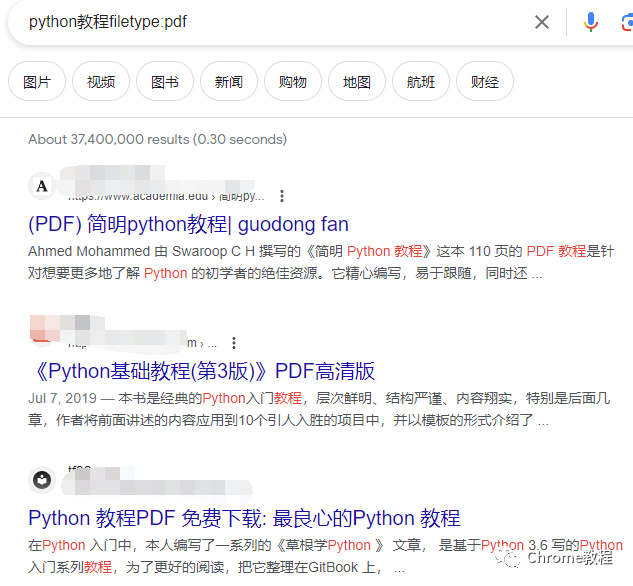Click the academia.edu 'A' site favicon
Screen dimensions: 633x586
(x=42, y=186)
